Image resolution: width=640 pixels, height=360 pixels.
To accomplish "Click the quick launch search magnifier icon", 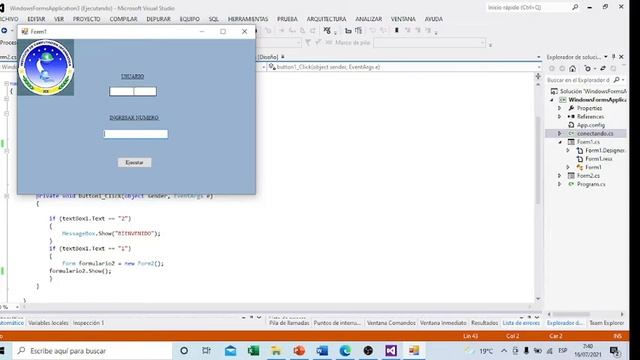I will pos(575,7).
